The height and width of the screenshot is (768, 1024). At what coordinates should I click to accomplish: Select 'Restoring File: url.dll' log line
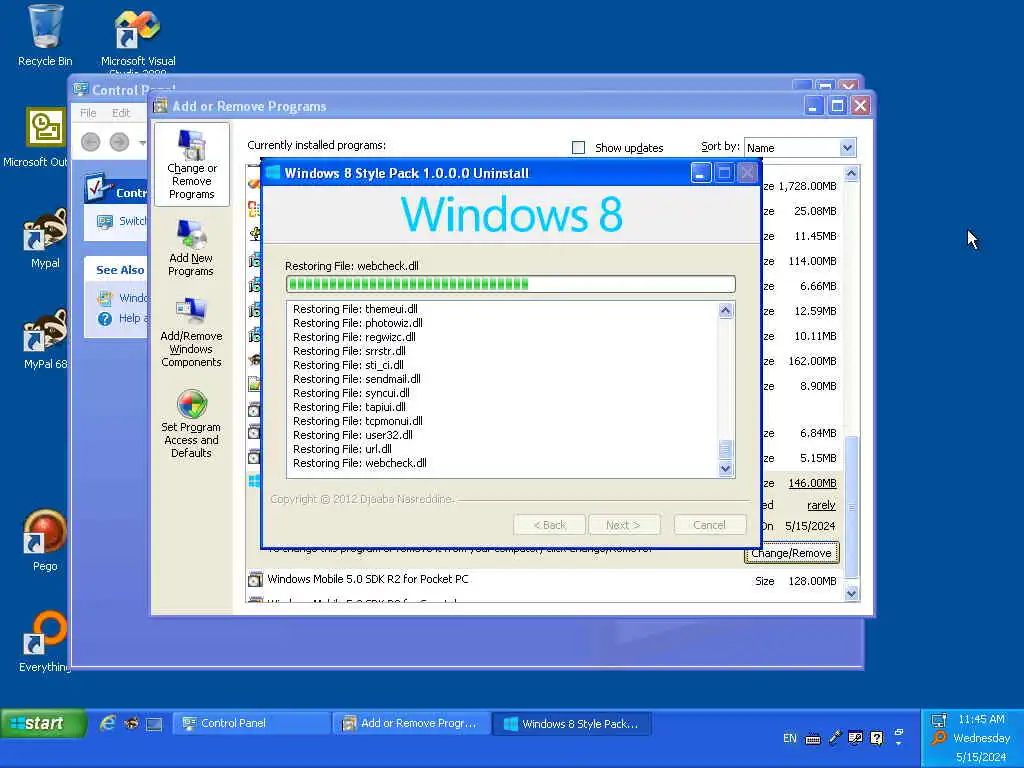click(342, 449)
